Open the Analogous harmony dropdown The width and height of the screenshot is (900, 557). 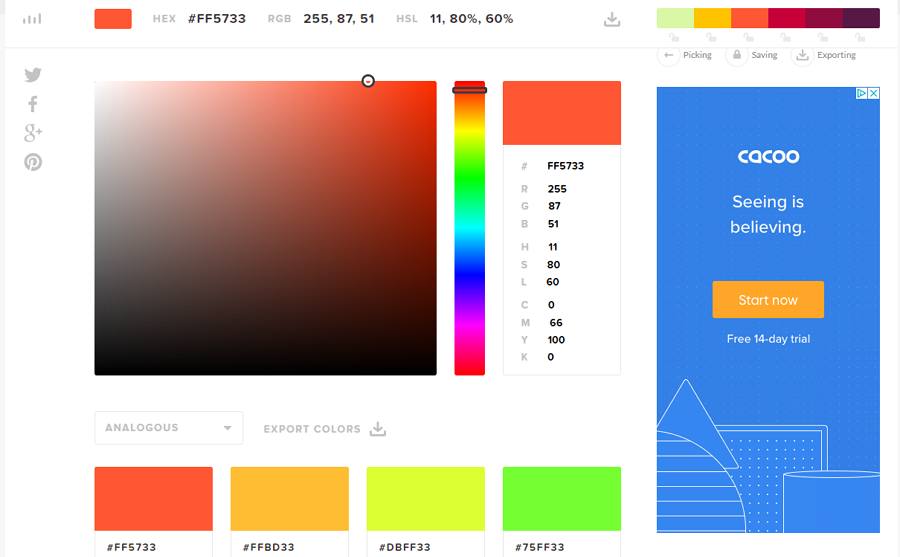point(169,428)
